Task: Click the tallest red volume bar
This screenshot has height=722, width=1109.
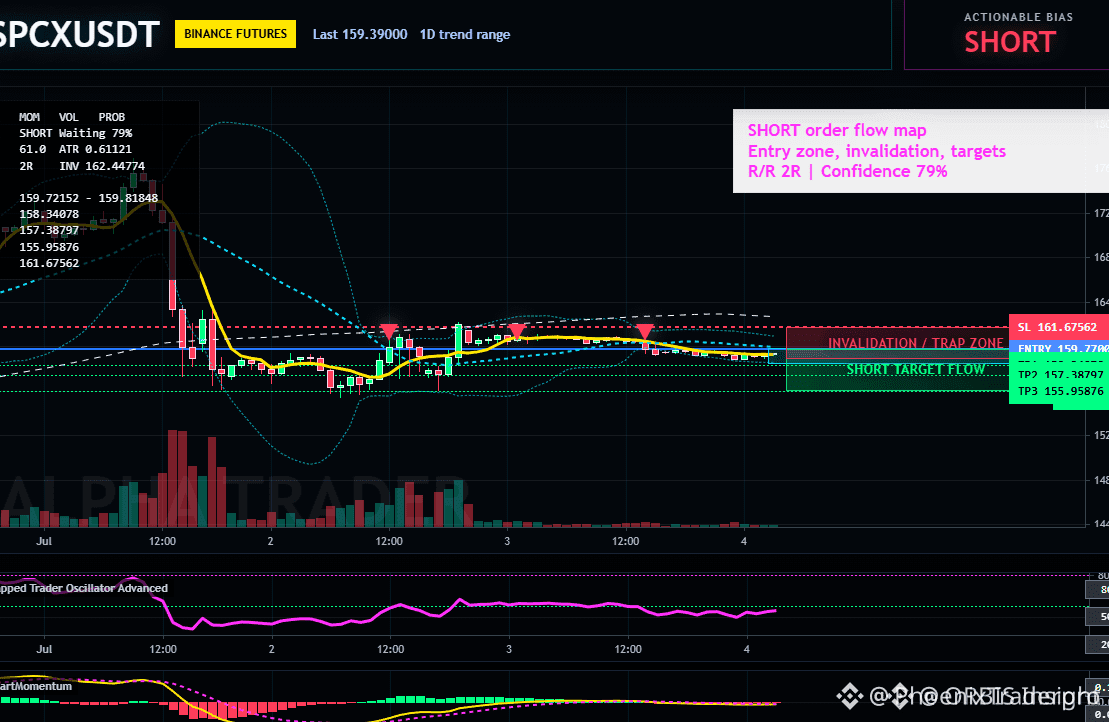Action: [x=173, y=479]
